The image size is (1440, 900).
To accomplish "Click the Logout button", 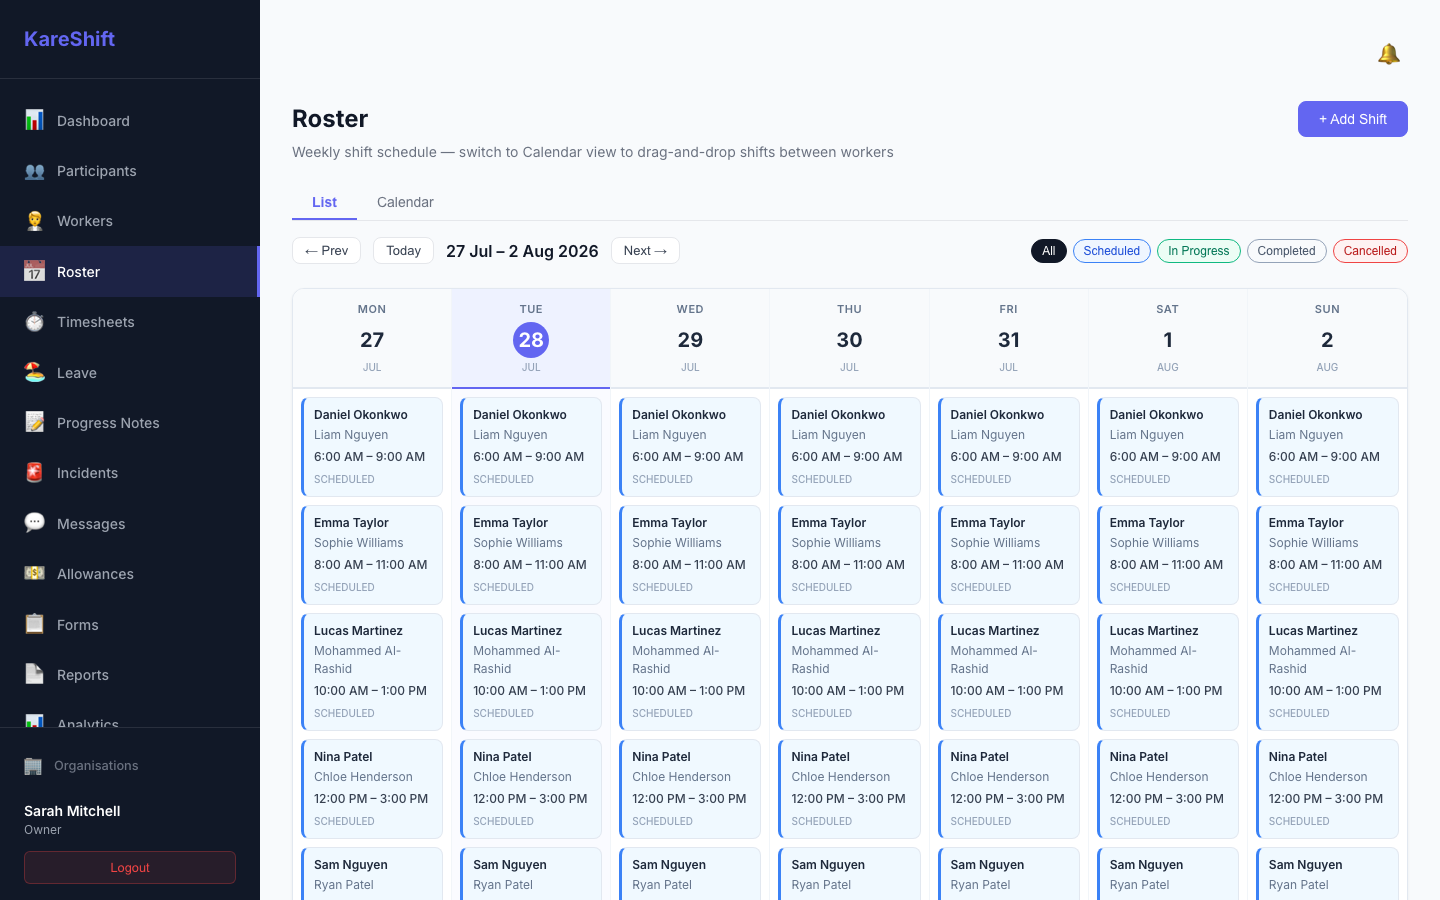I will (x=130, y=868).
